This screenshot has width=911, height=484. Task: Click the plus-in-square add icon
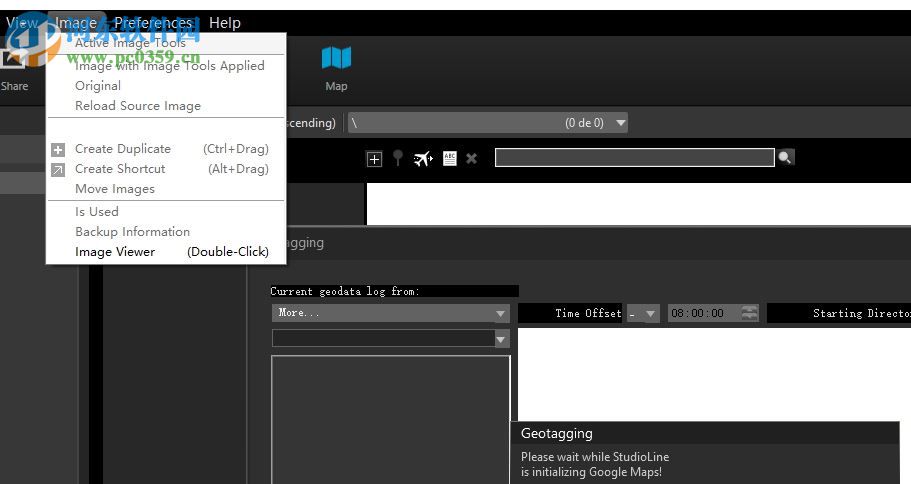pyautogui.click(x=375, y=159)
